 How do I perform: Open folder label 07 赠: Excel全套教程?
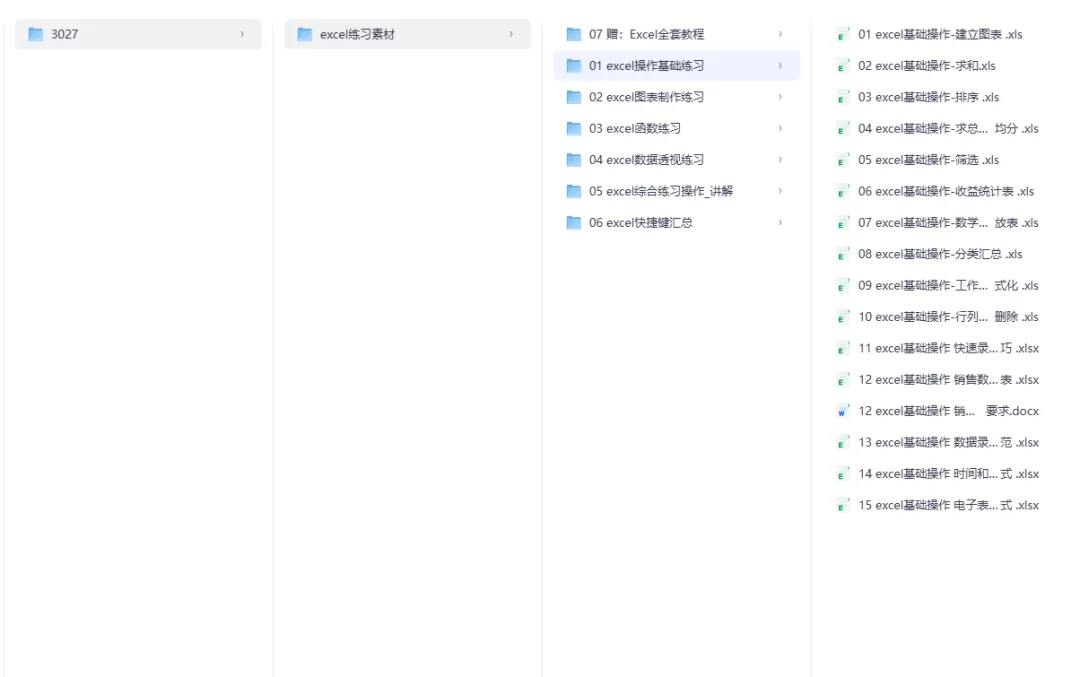(647, 34)
